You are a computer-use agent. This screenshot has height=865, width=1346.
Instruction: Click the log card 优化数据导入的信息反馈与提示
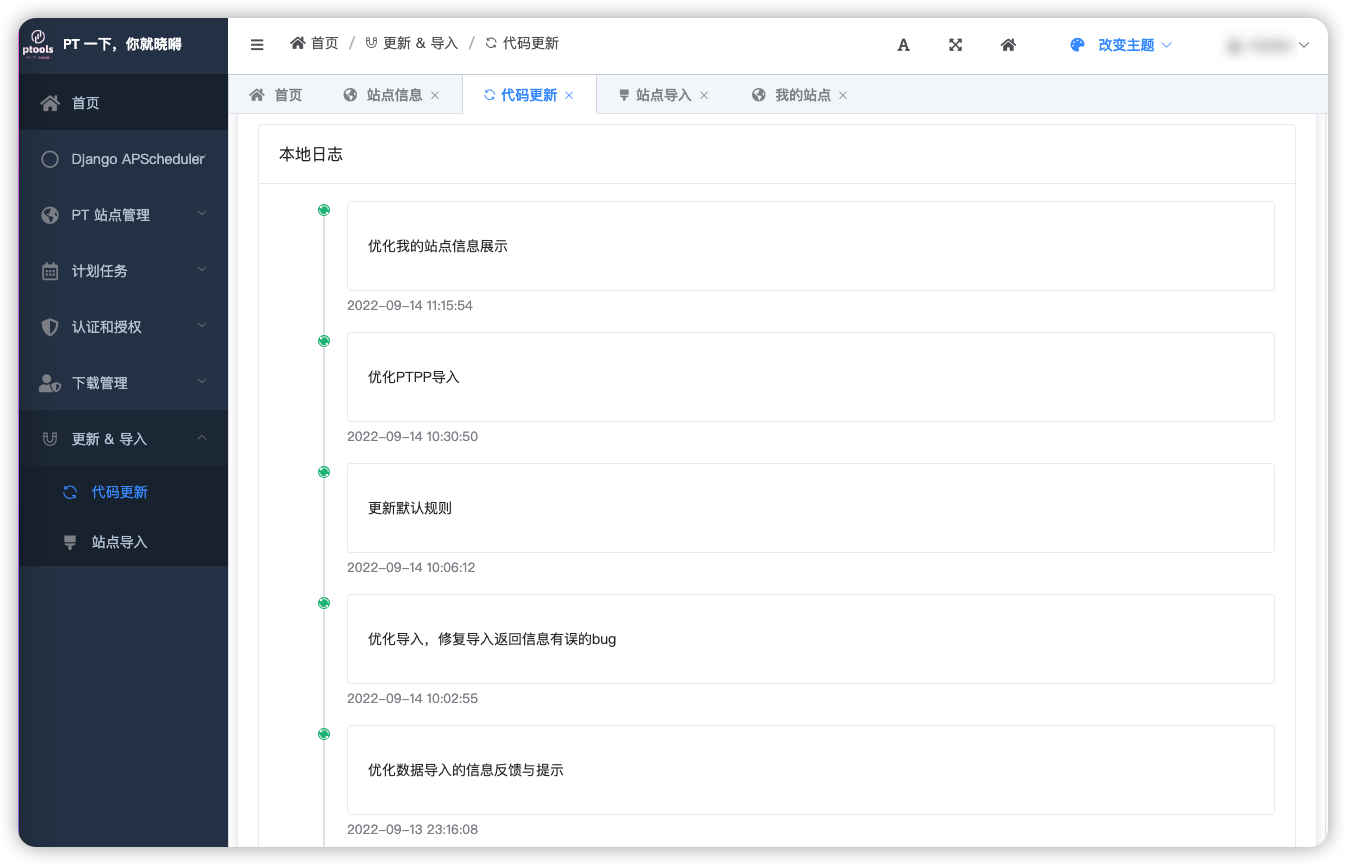click(x=810, y=770)
